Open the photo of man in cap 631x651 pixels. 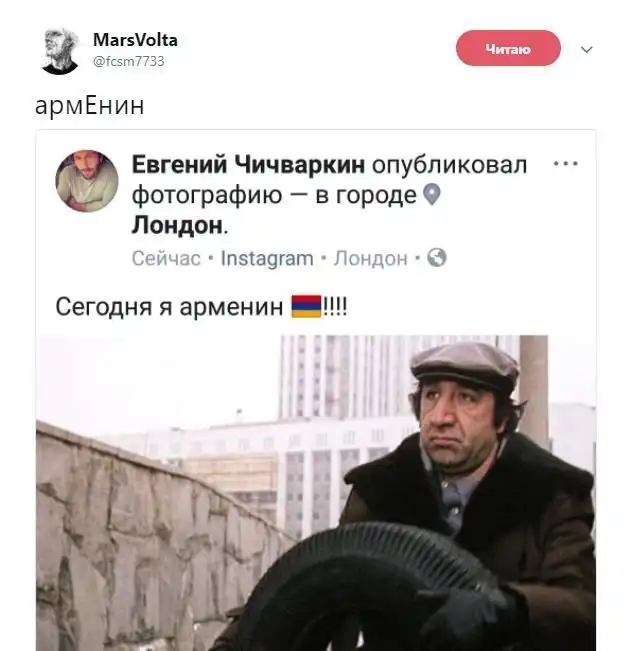316,493
